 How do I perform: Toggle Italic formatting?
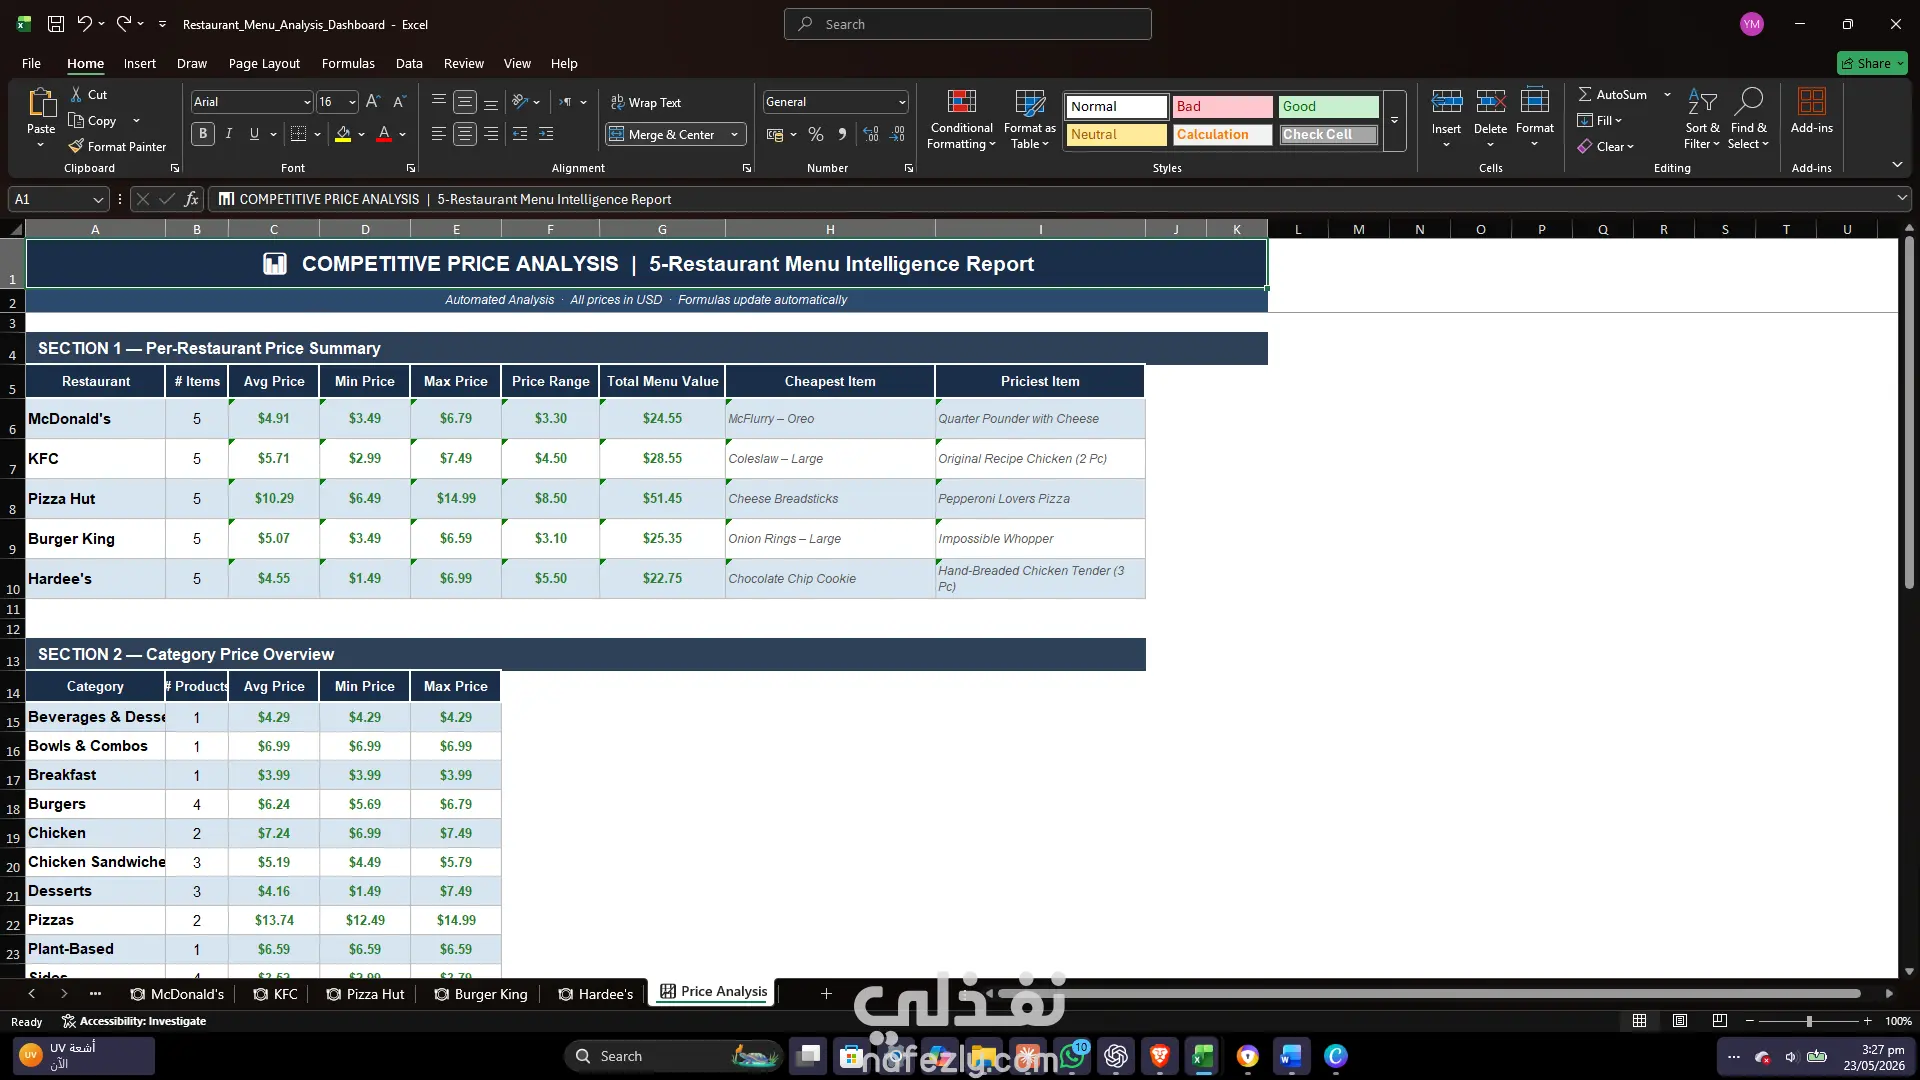point(229,134)
